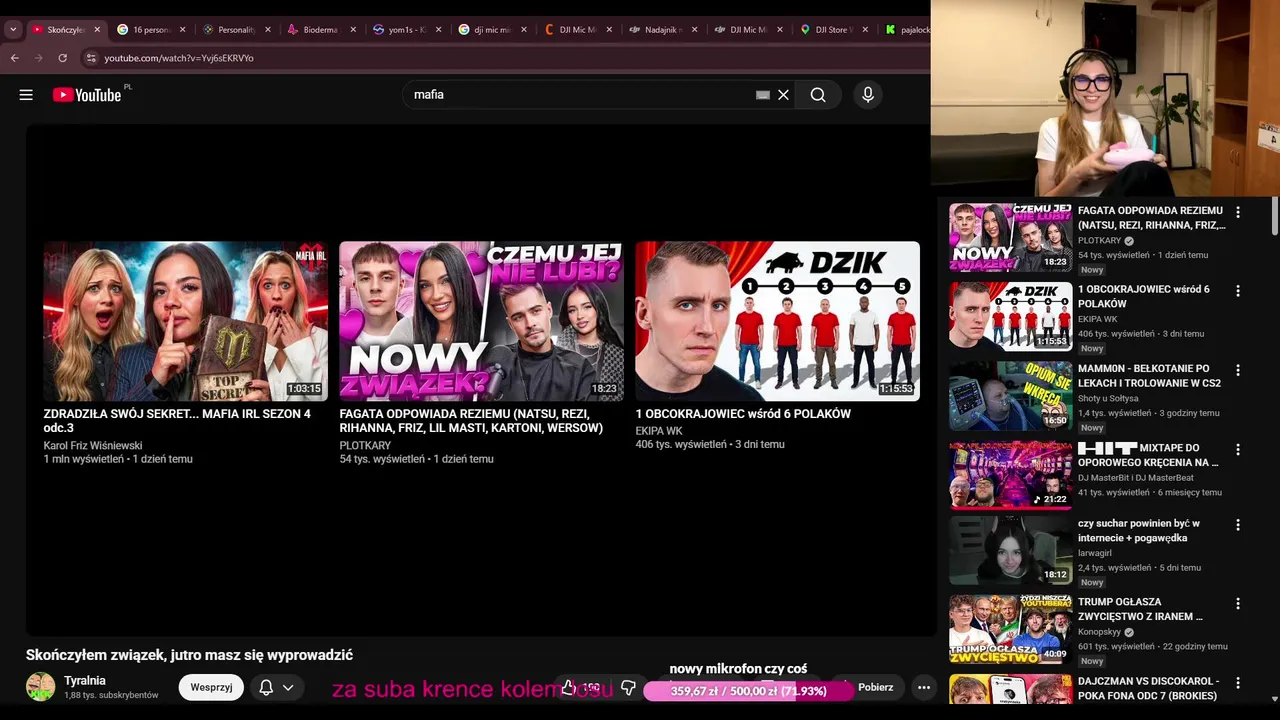Open the three-dot more actions under the video
Viewport: 1280px width, 720px height.
tap(924, 688)
